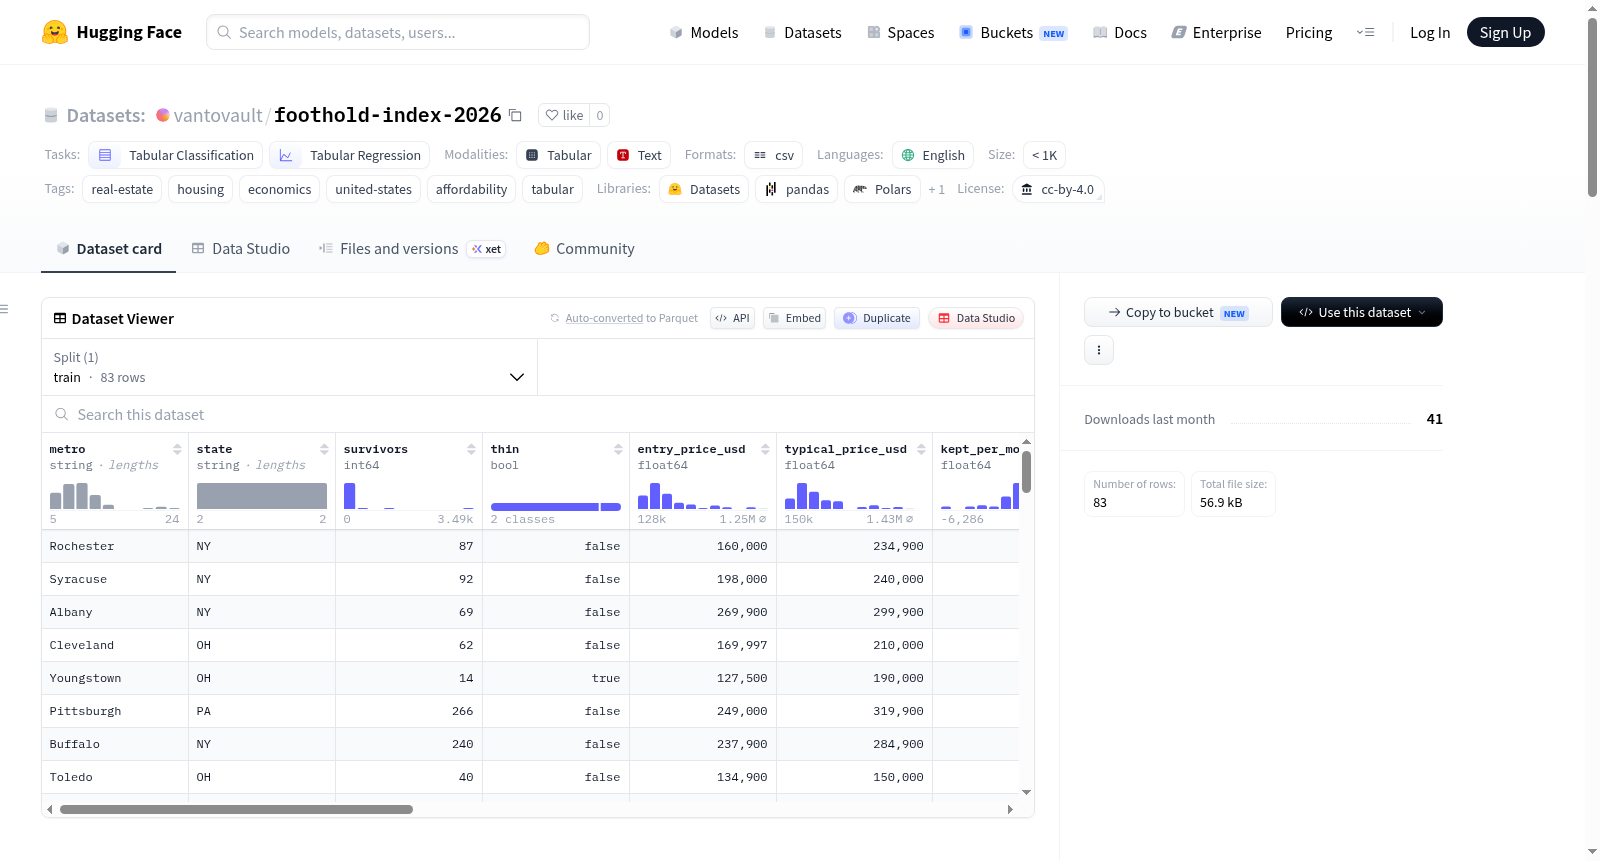Click the Hugging Face logo icon
The height and width of the screenshot is (861, 1600).
[55, 32]
